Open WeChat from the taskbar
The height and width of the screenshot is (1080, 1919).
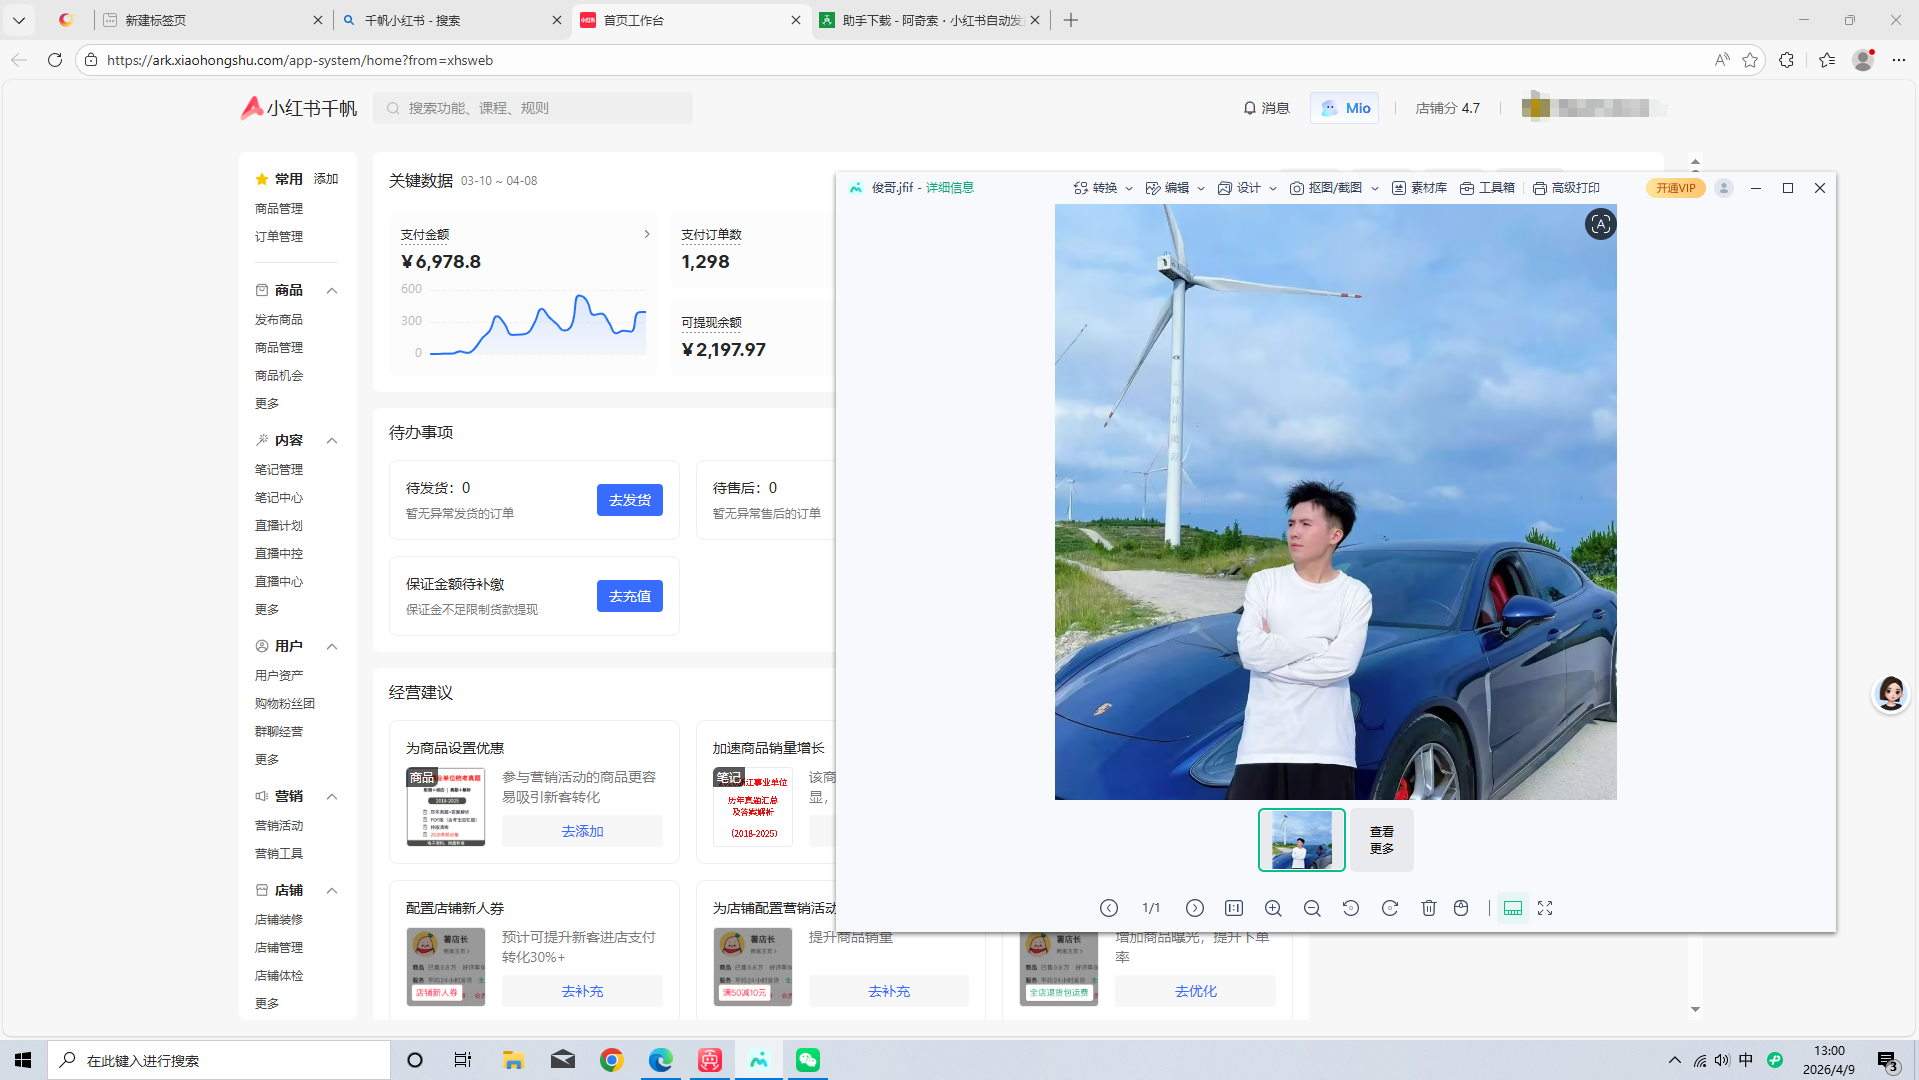tap(807, 1059)
